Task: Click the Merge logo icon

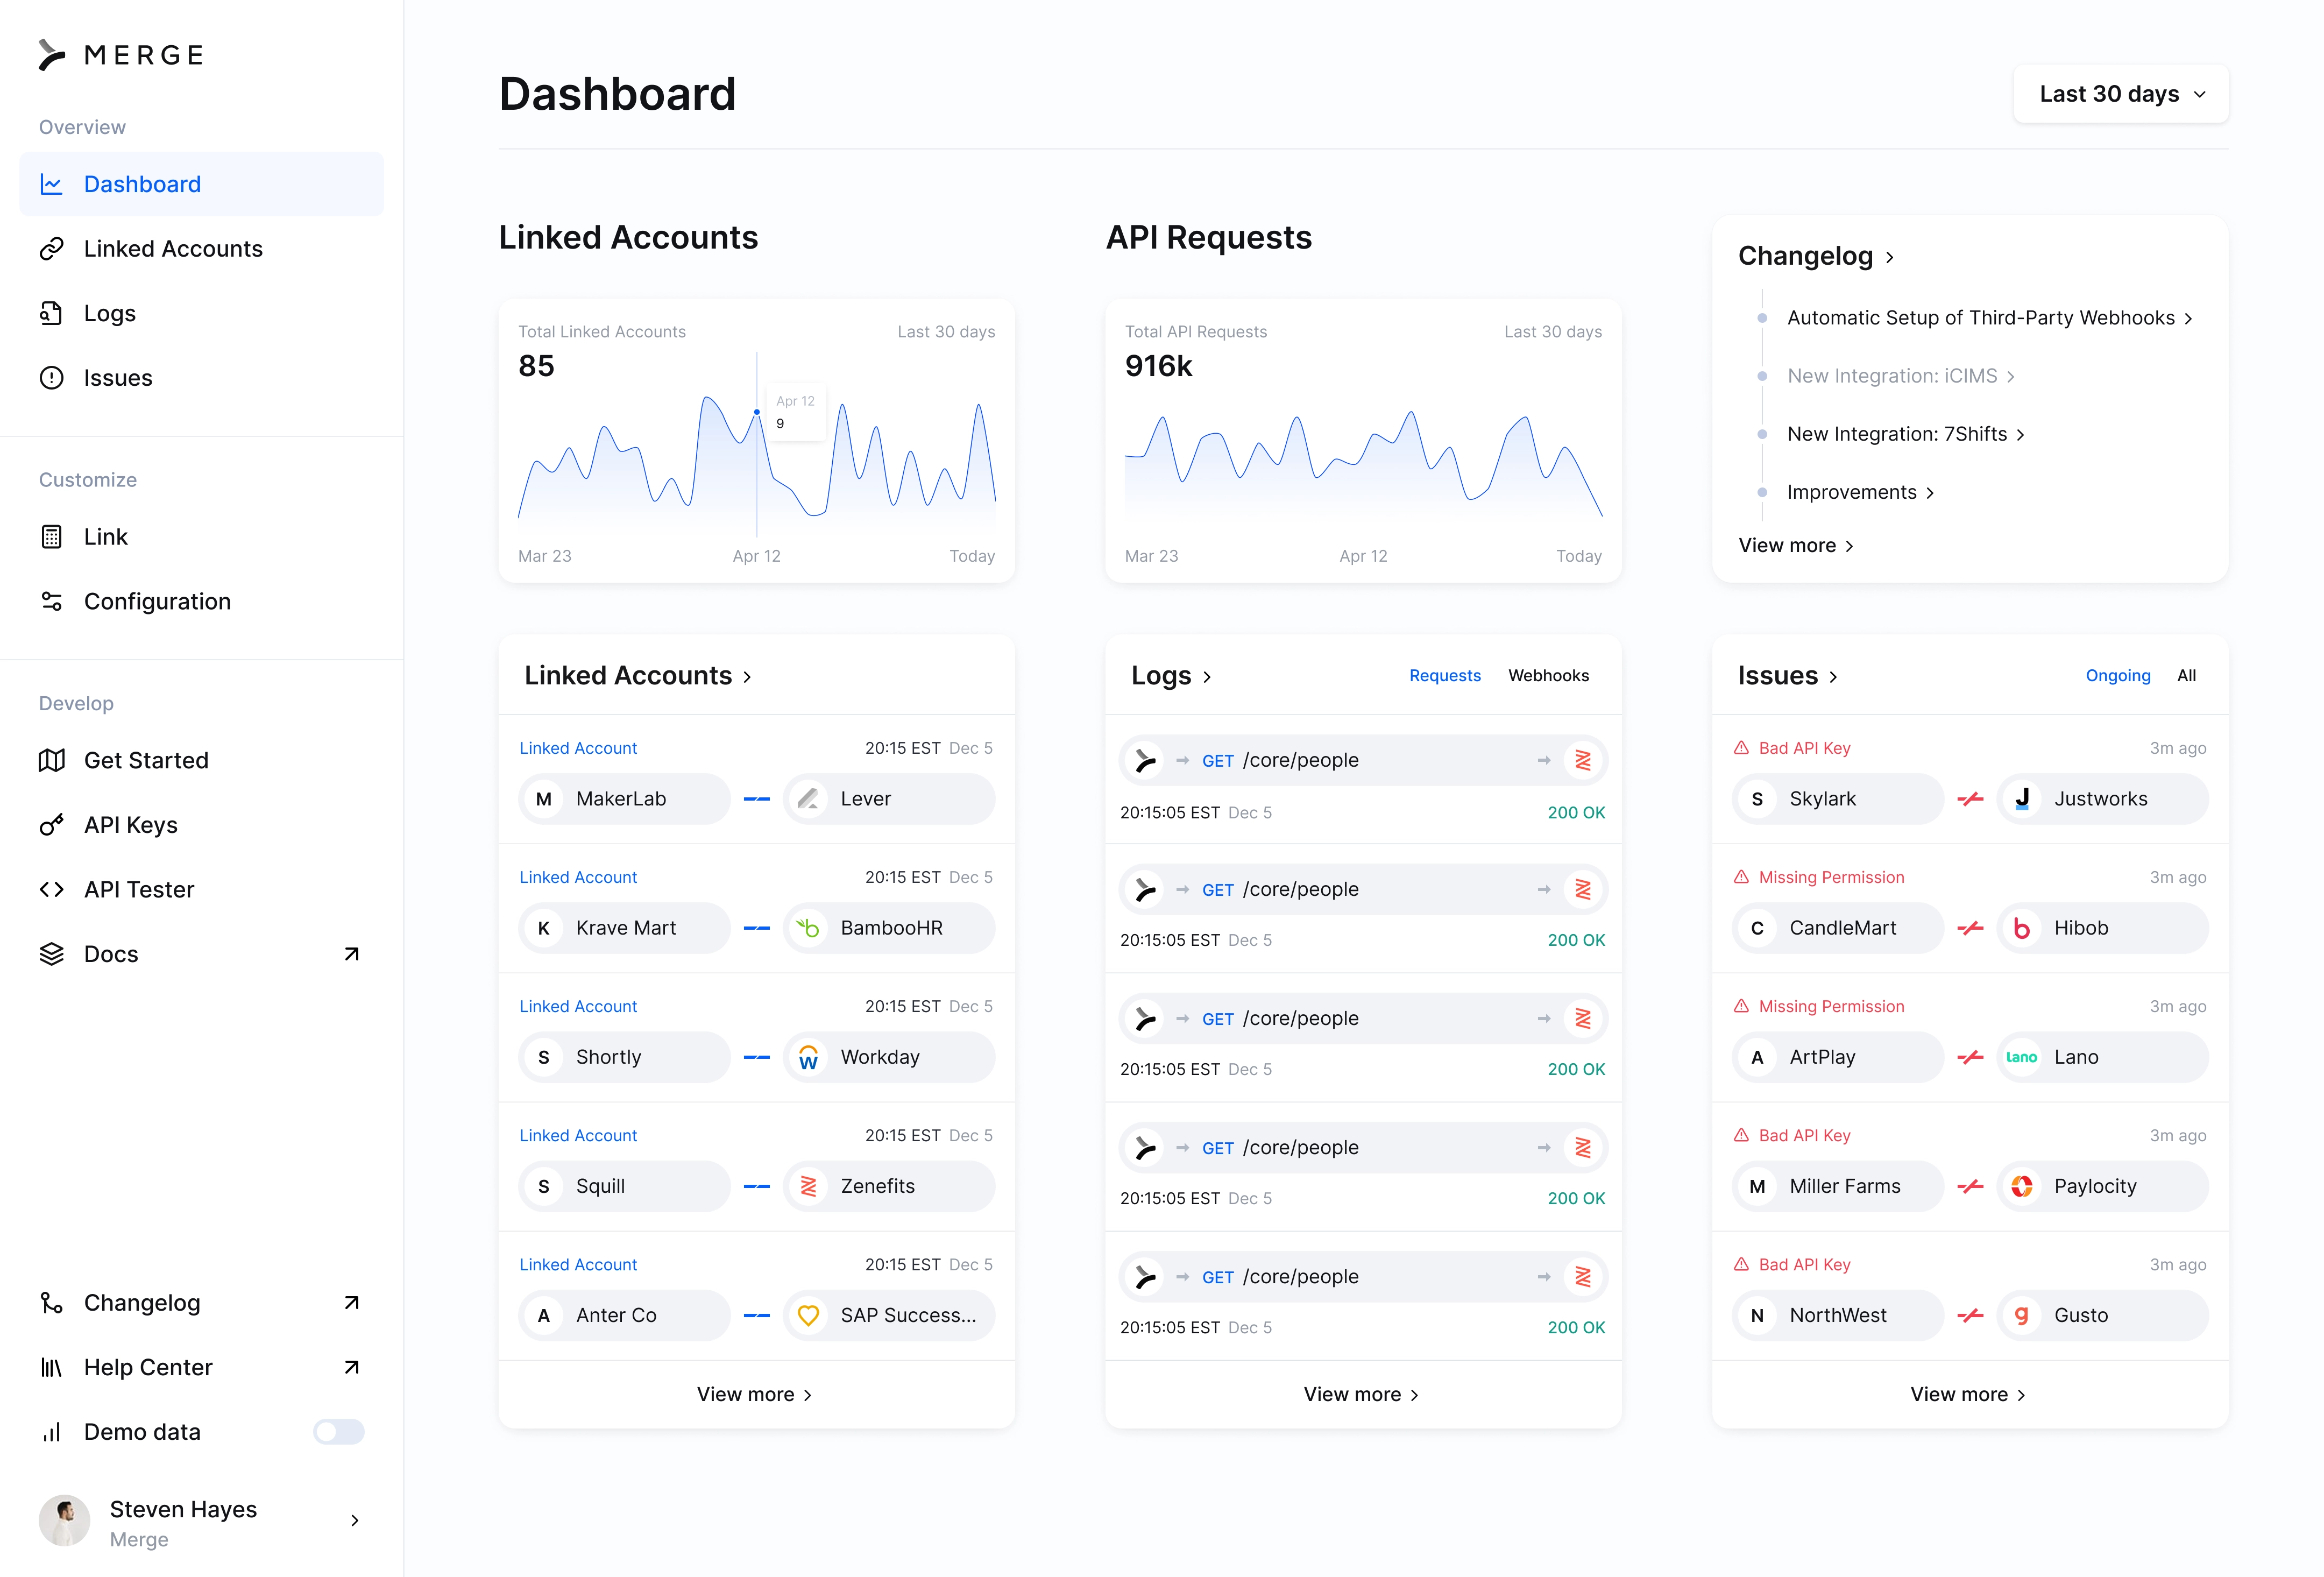Action: point(52,55)
